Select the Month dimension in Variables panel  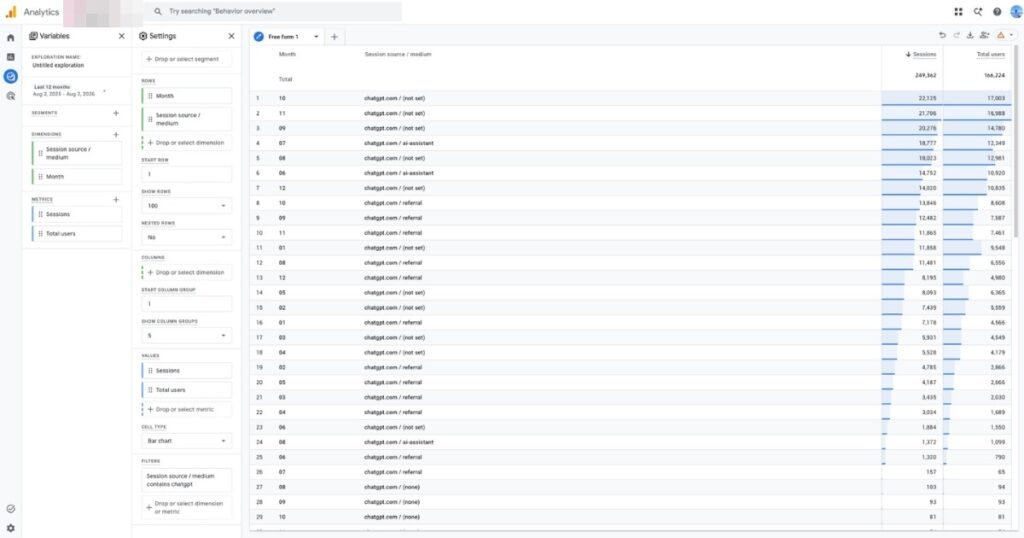[x=77, y=176]
